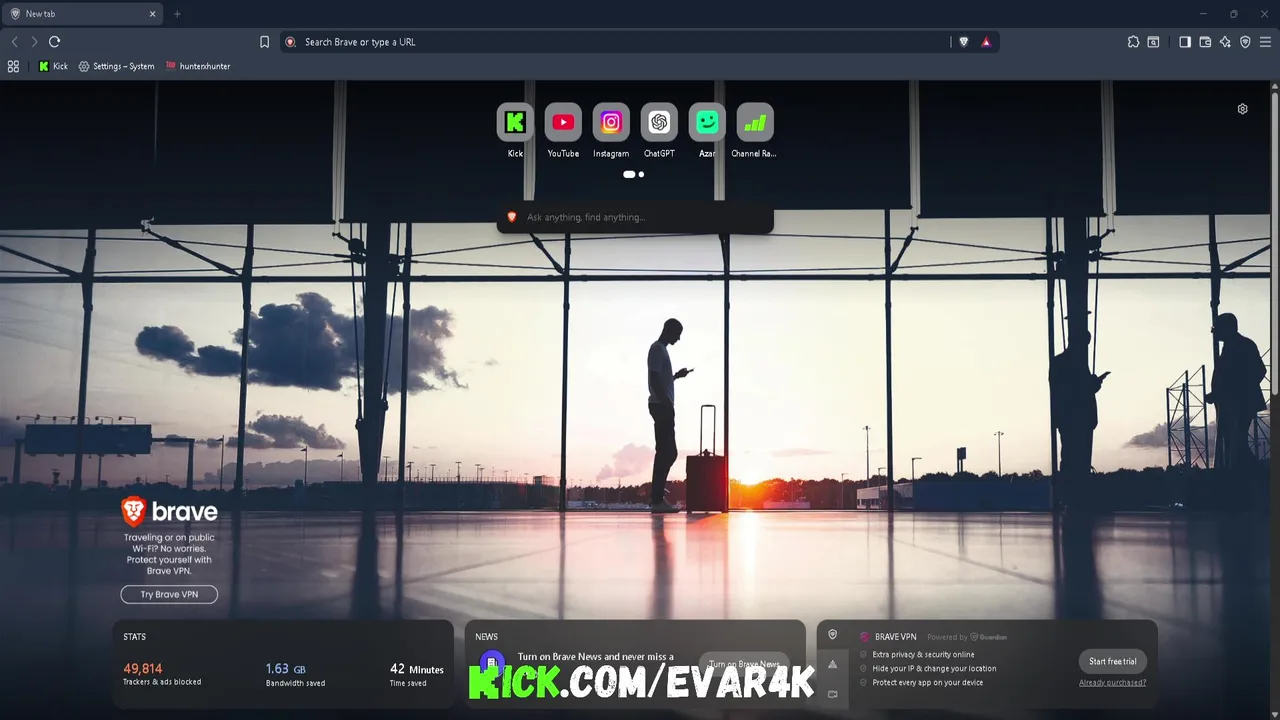Select the VPN shield widget tab icon
Viewport: 1280px width, 720px height.
(832, 635)
